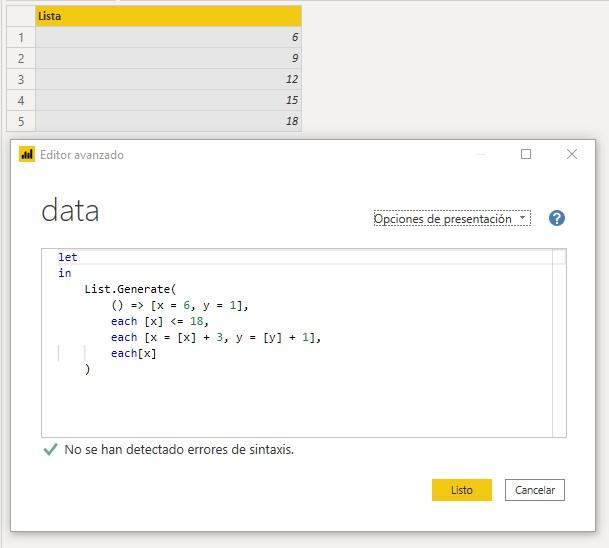
Task: Select row number 1 in the table
Action: tap(20, 38)
